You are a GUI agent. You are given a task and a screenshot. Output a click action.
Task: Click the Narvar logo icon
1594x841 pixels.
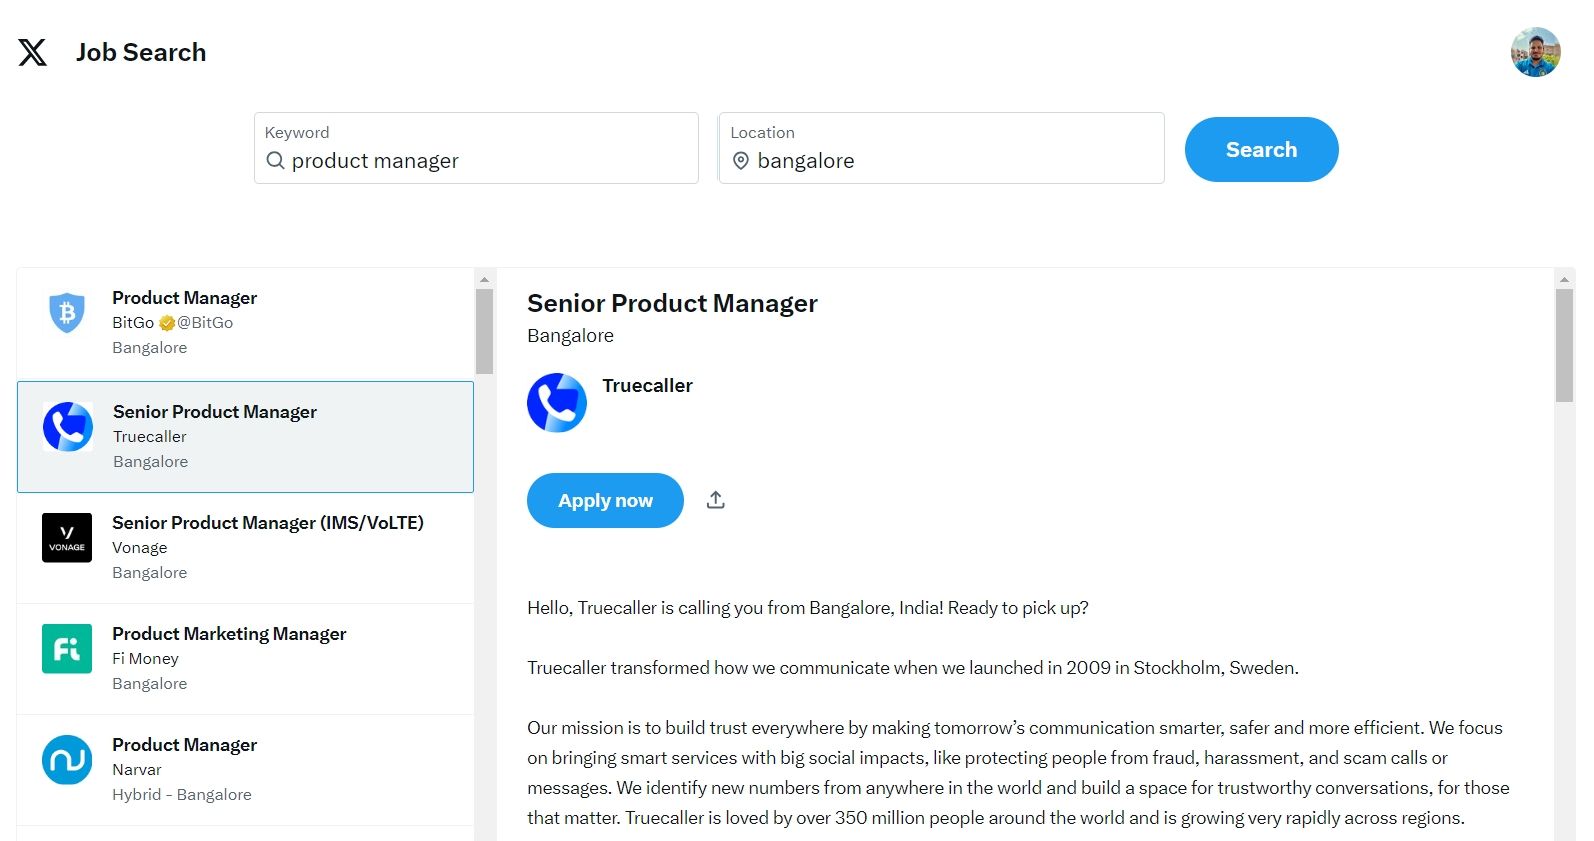(x=67, y=760)
